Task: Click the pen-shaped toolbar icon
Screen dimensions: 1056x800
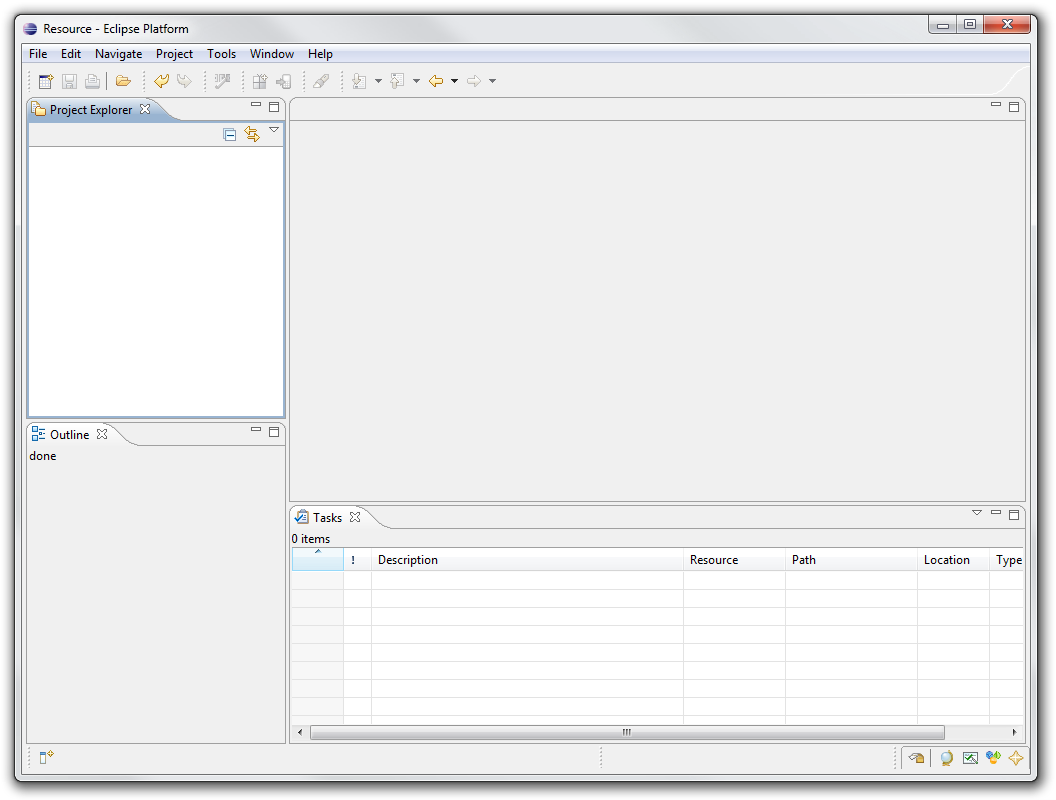Action: [x=321, y=81]
